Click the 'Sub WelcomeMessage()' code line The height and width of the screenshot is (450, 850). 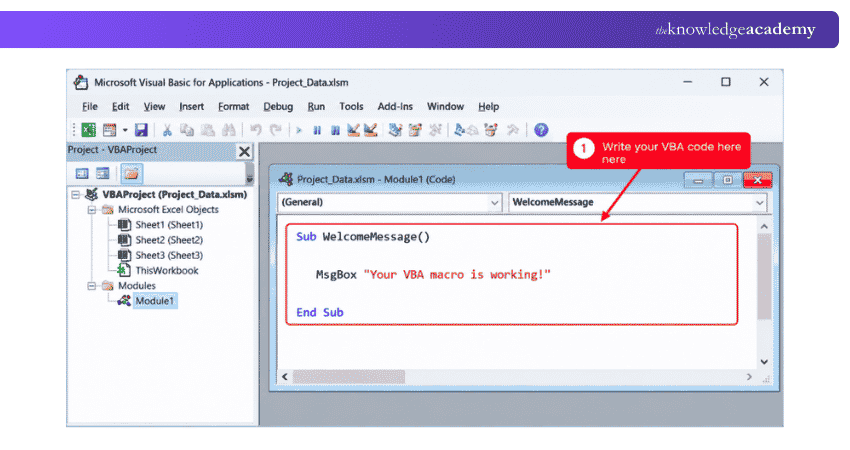click(363, 237)
